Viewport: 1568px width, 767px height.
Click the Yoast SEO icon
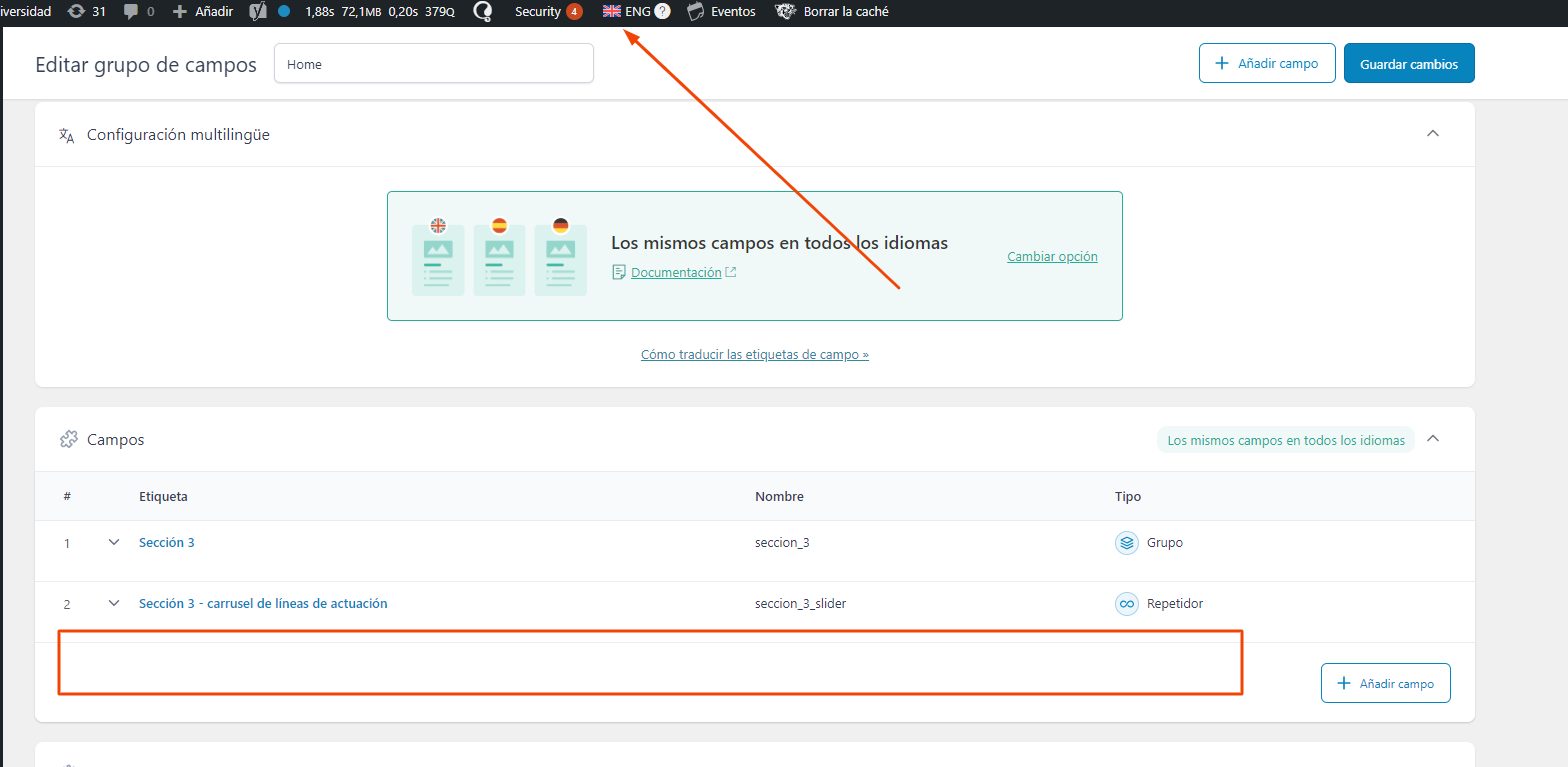point(258,12)
